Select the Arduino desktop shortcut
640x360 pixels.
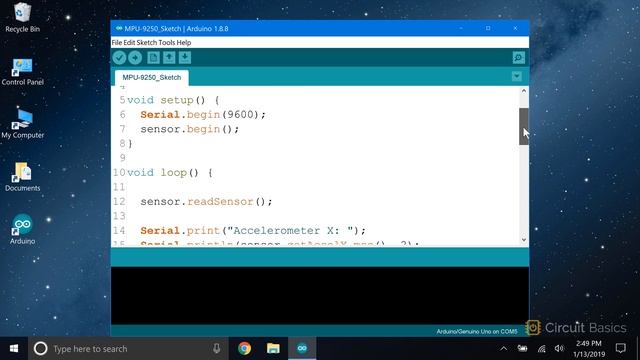tap(22, 229)
